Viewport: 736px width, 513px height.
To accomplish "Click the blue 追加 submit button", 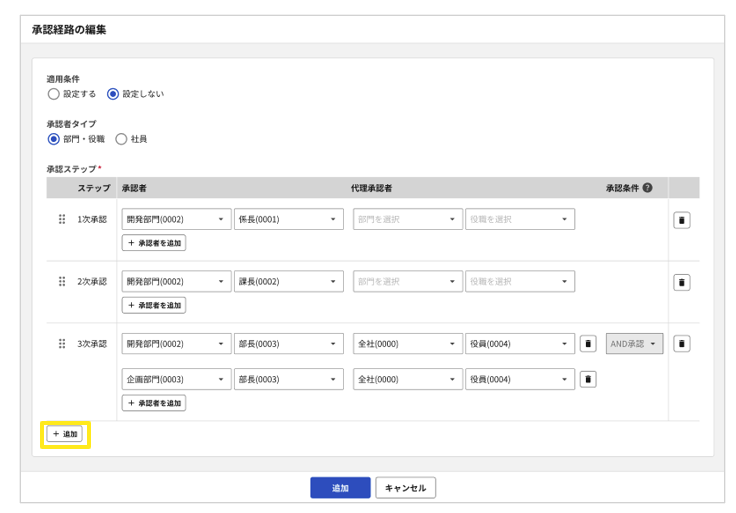I will coord(340,488).
